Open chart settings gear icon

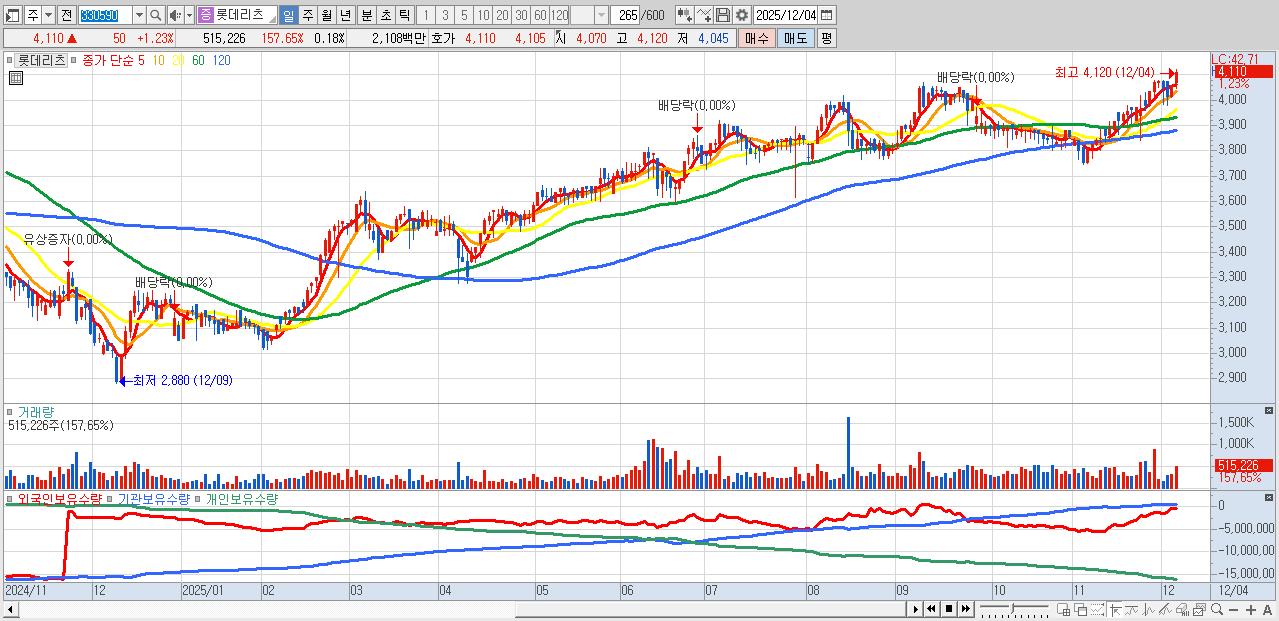742,15
